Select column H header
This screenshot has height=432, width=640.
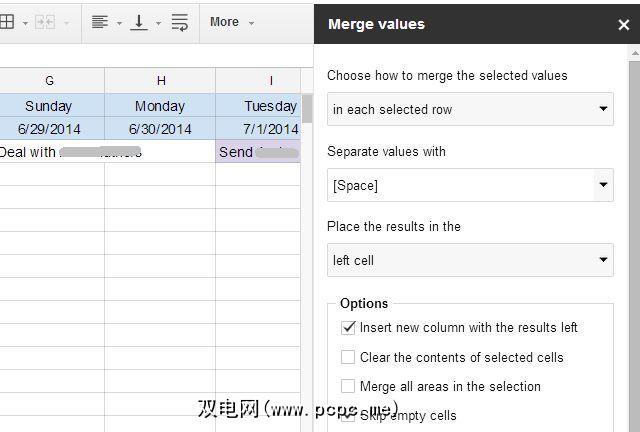click(x=160, y=81)
